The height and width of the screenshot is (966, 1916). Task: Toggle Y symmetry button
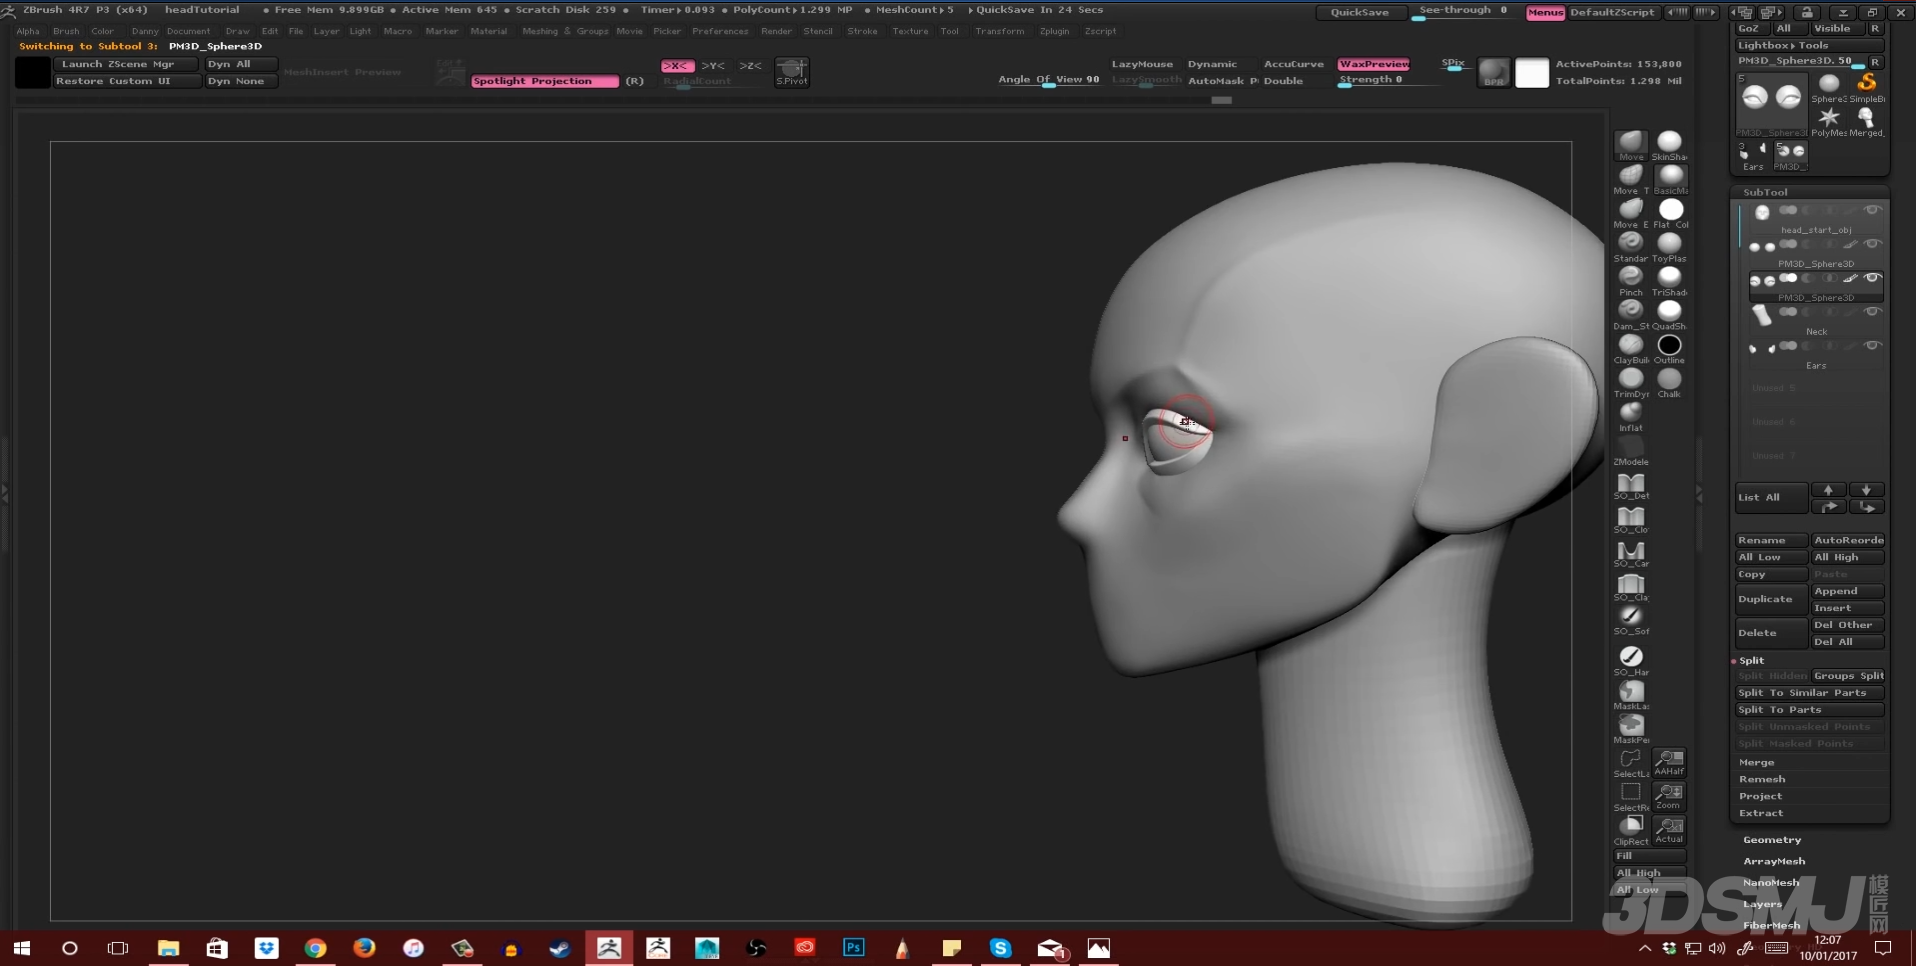713,65
